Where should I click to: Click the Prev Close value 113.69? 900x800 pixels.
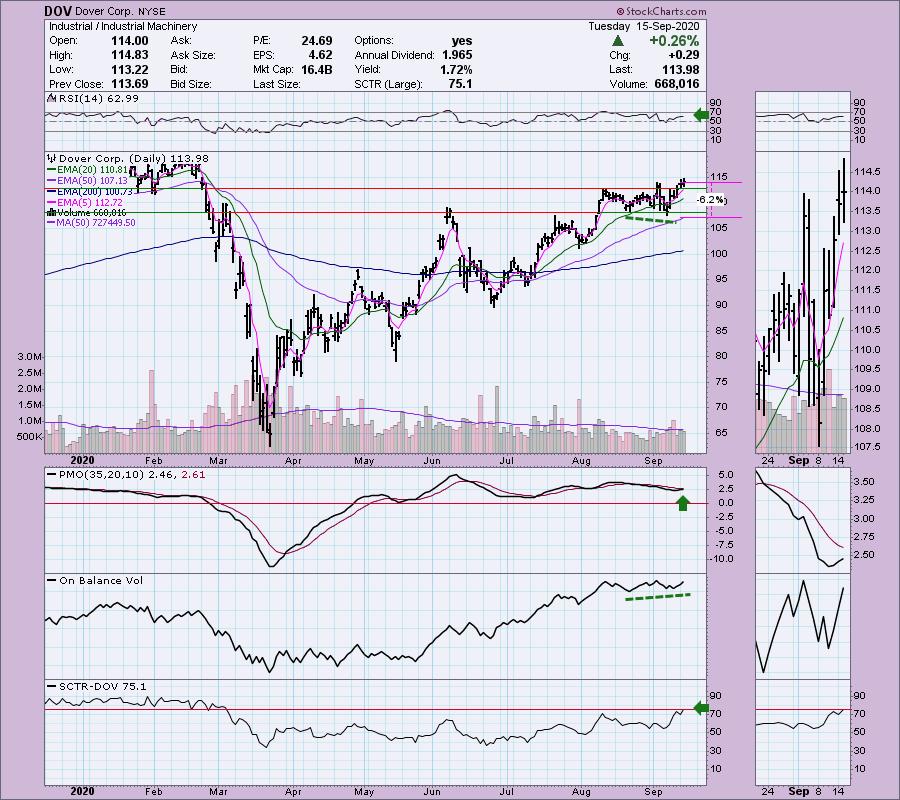(x=130, y=84)
